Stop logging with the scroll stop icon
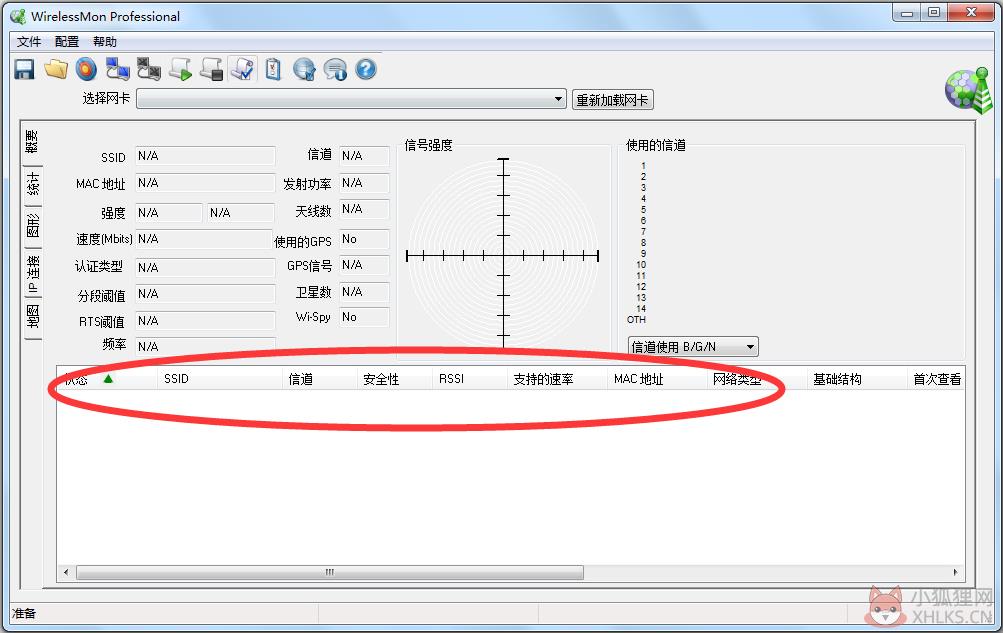 212,69
